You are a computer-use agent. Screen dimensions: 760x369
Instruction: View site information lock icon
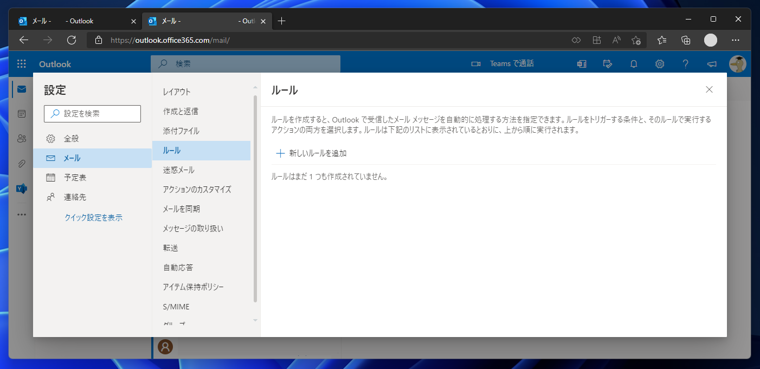tap(99, 40)
